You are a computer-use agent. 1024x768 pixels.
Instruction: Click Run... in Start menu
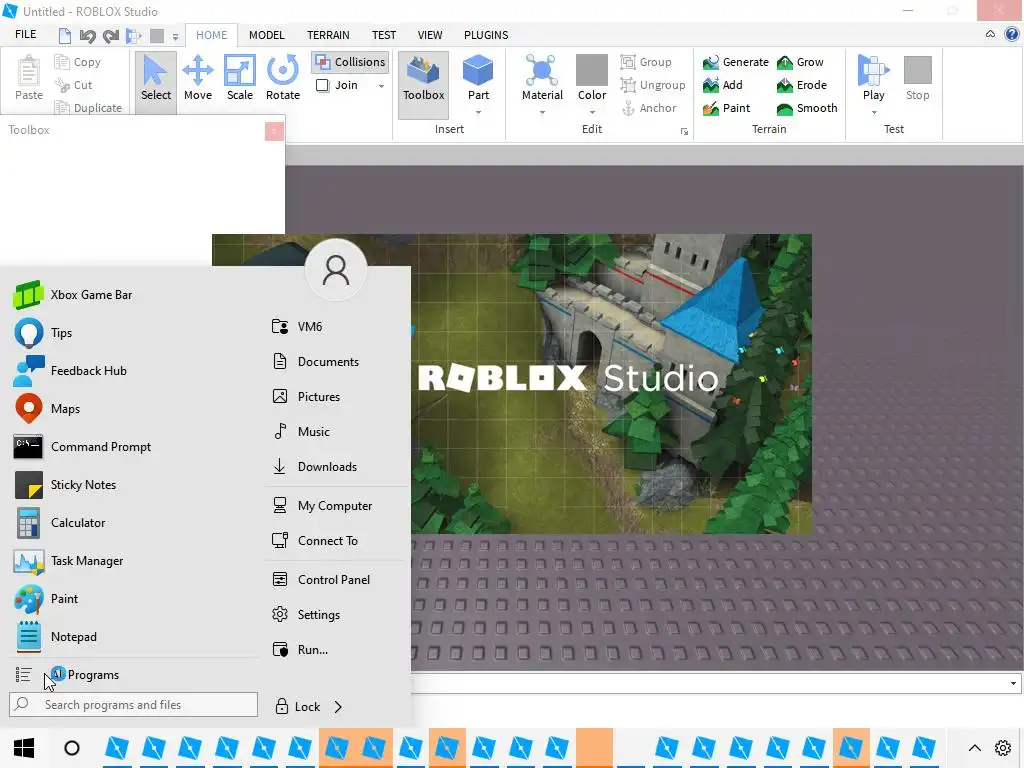pyautogui.click(x=300, y=650)
